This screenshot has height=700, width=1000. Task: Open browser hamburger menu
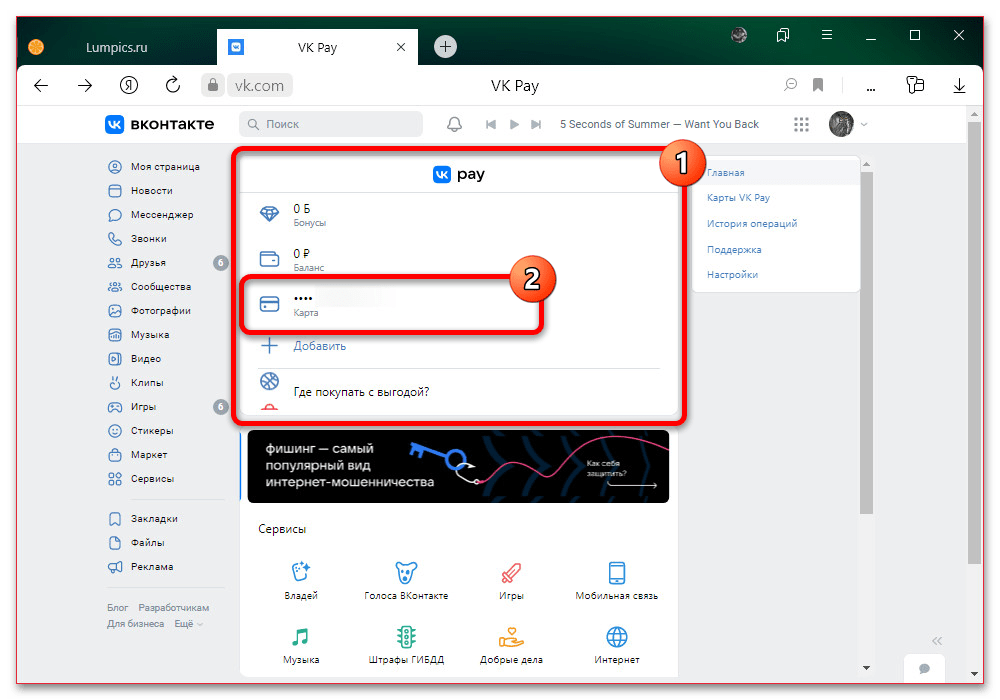pyautogui.click(x=827, y=34)
